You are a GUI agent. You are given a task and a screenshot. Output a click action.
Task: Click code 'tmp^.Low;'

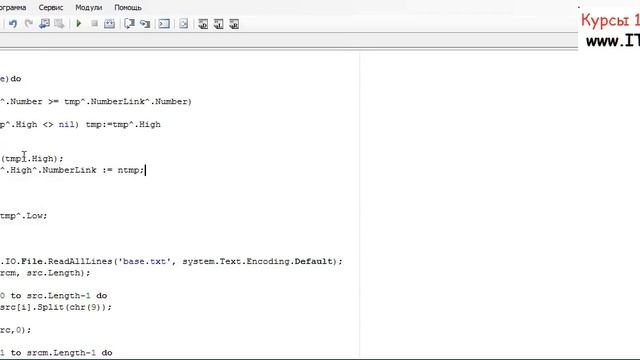click(x=24, y=216)
